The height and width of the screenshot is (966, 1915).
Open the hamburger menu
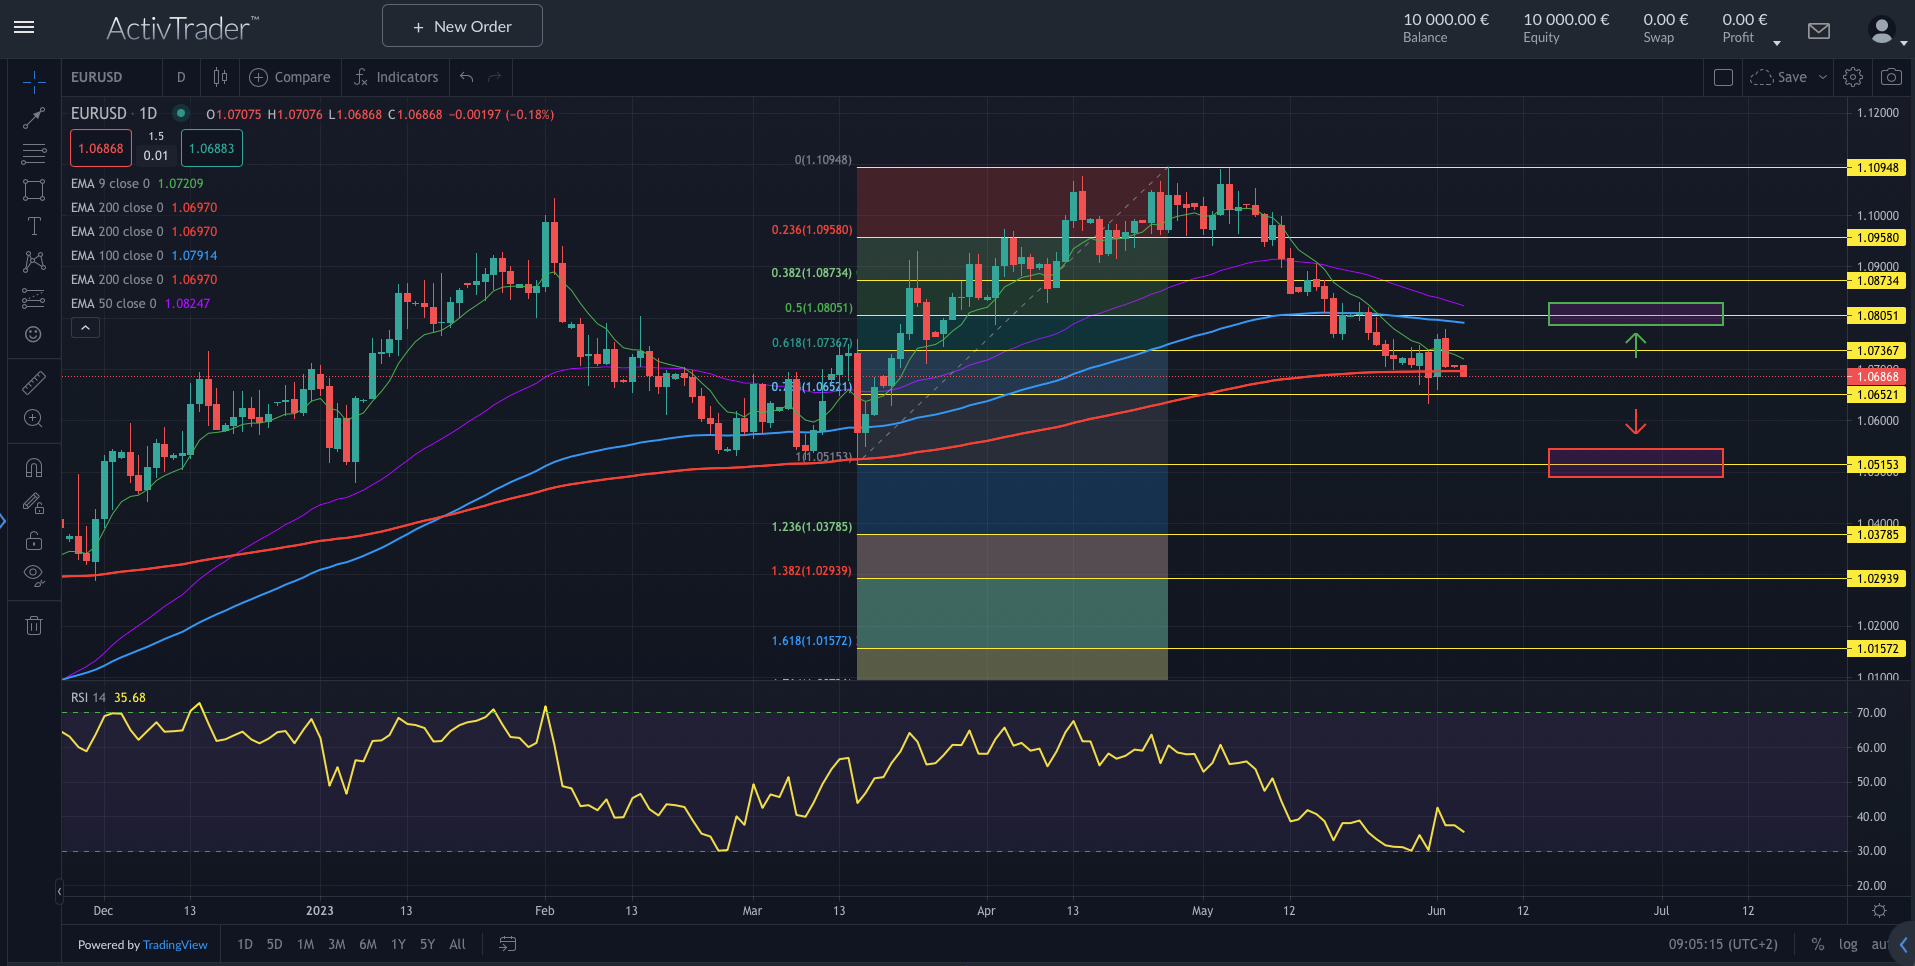pos(24,27)
